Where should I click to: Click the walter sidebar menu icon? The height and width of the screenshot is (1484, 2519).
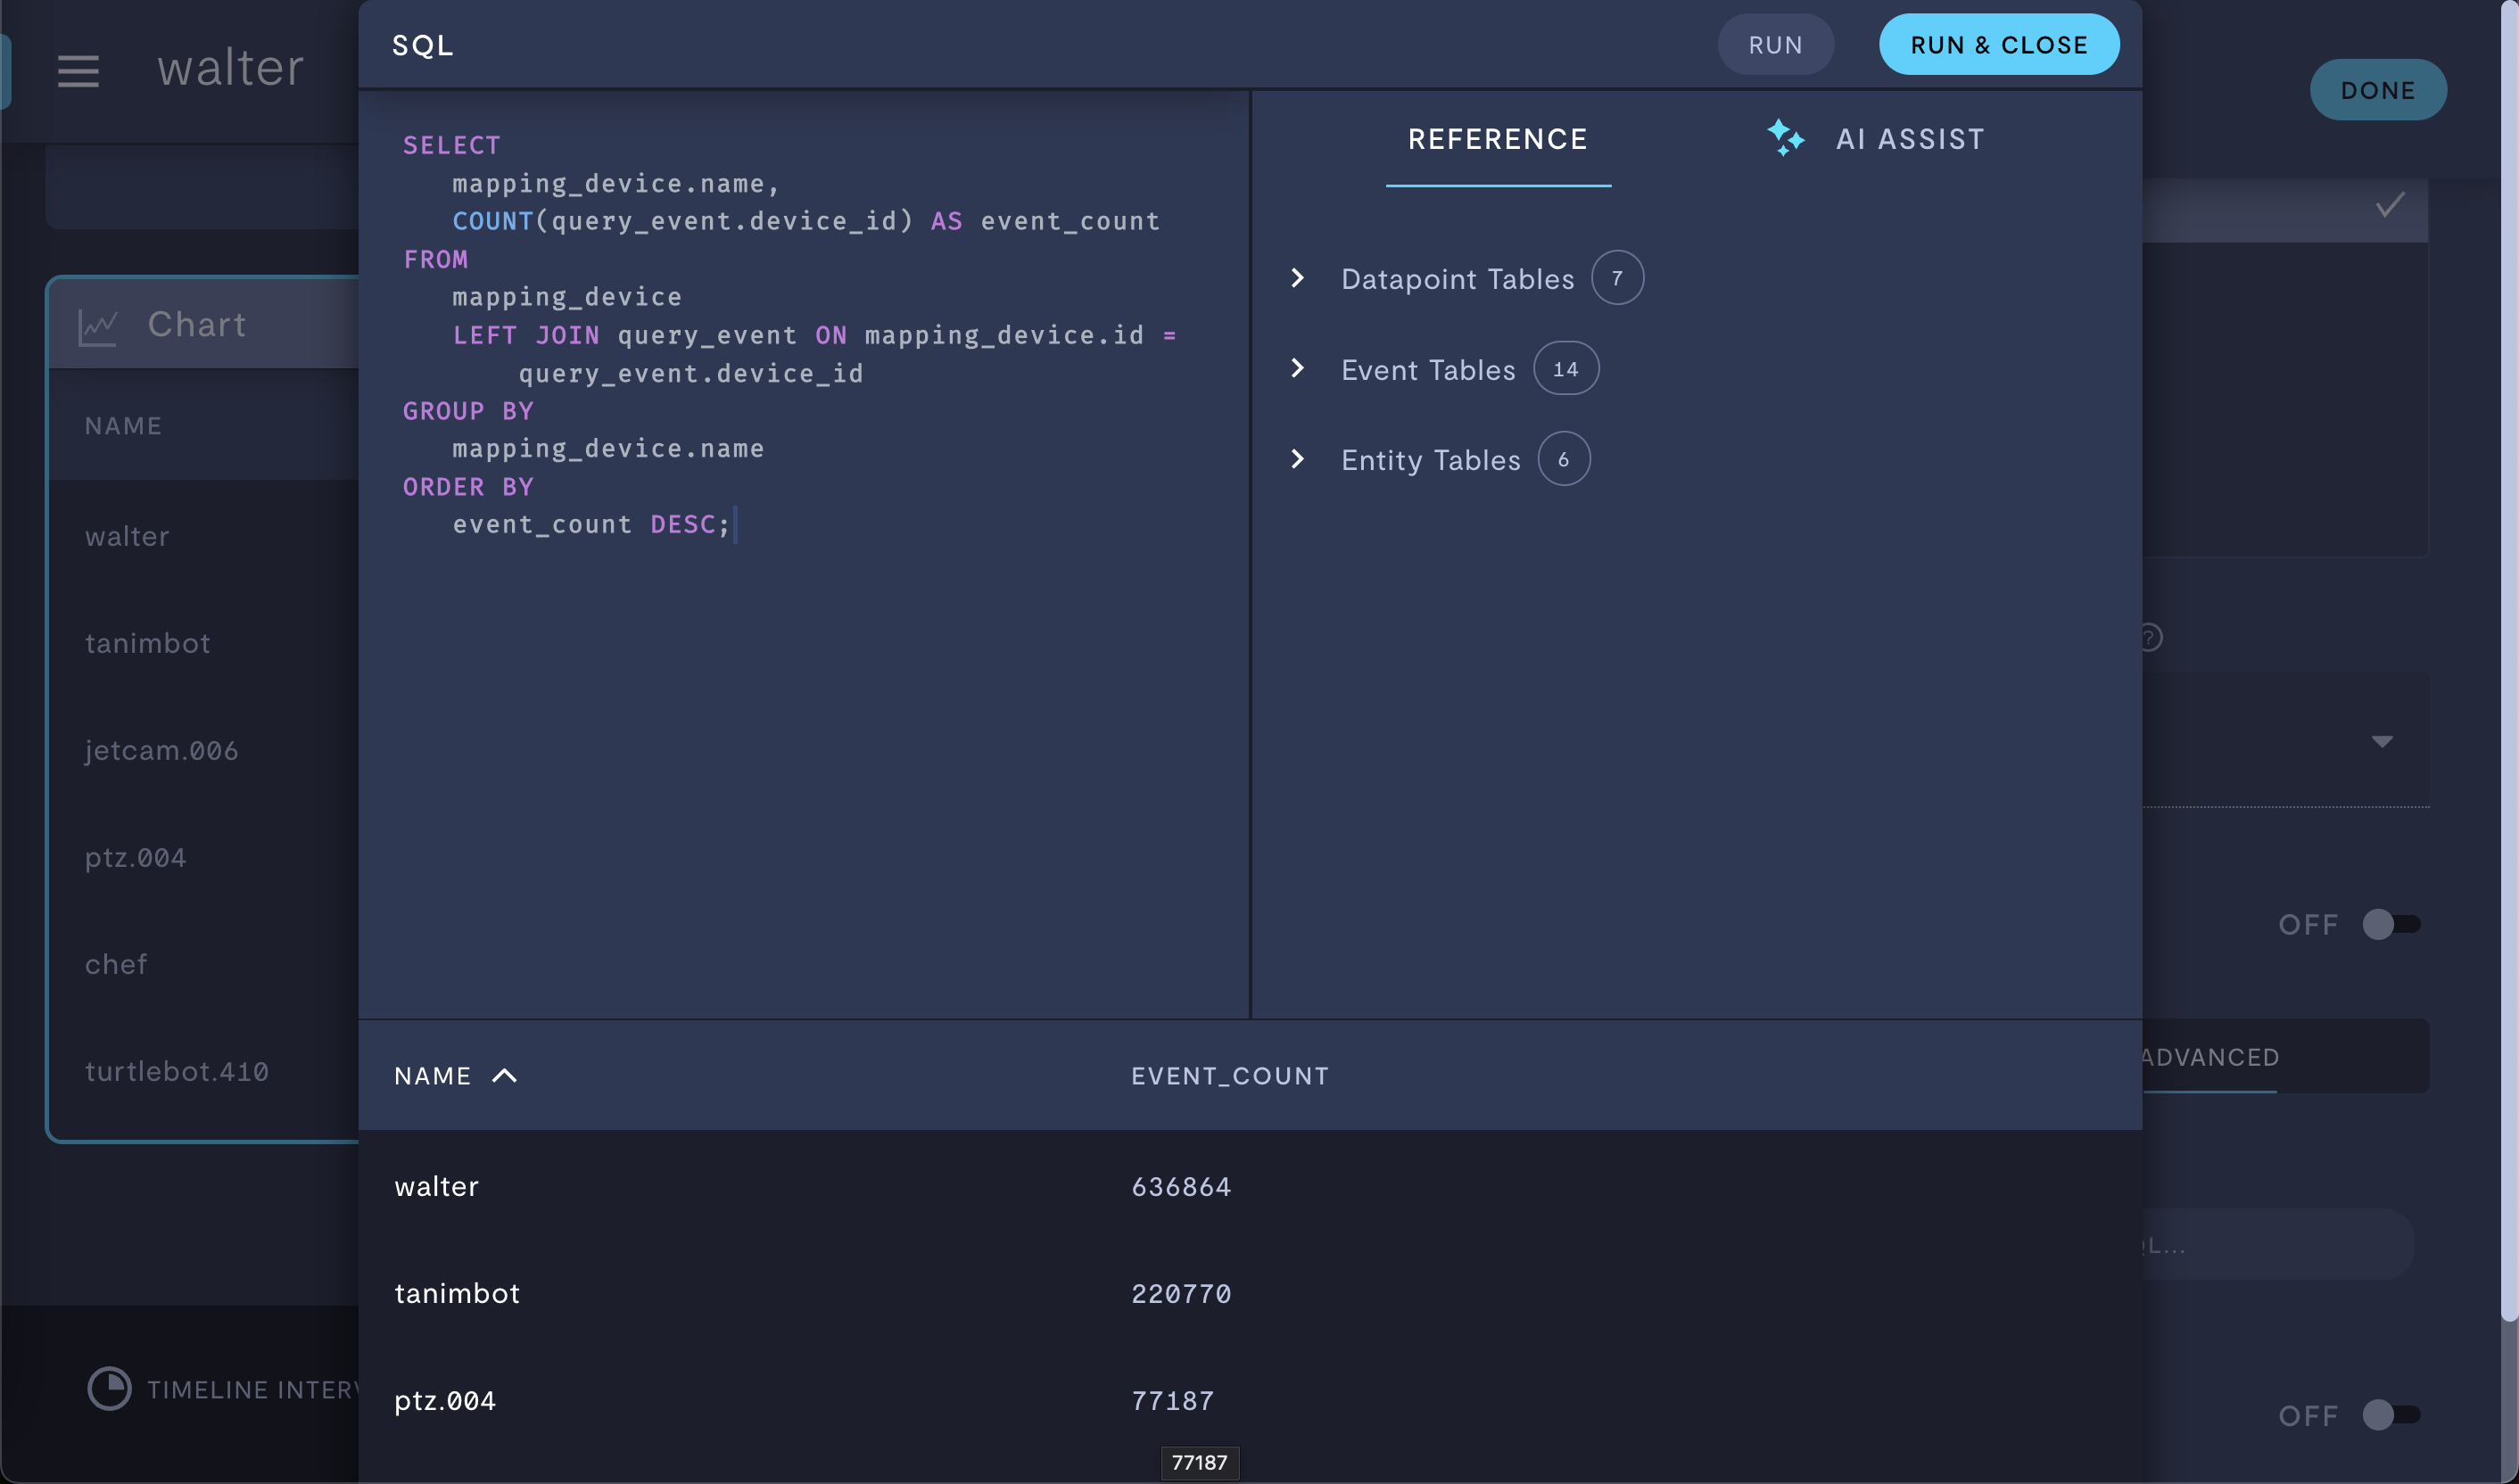[78, 70]
